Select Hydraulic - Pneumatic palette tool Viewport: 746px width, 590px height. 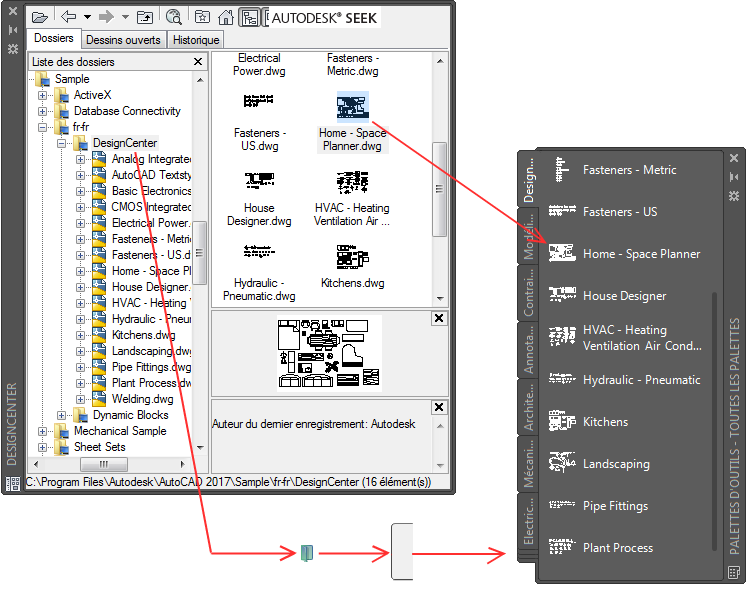[627, 380]
